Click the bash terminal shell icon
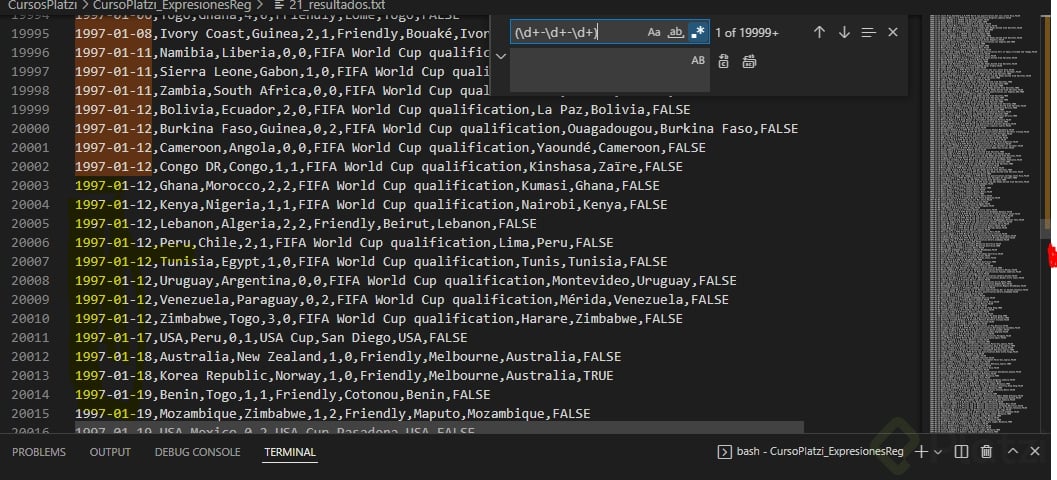Viewport: 1057px width, 480px height. 725,452
